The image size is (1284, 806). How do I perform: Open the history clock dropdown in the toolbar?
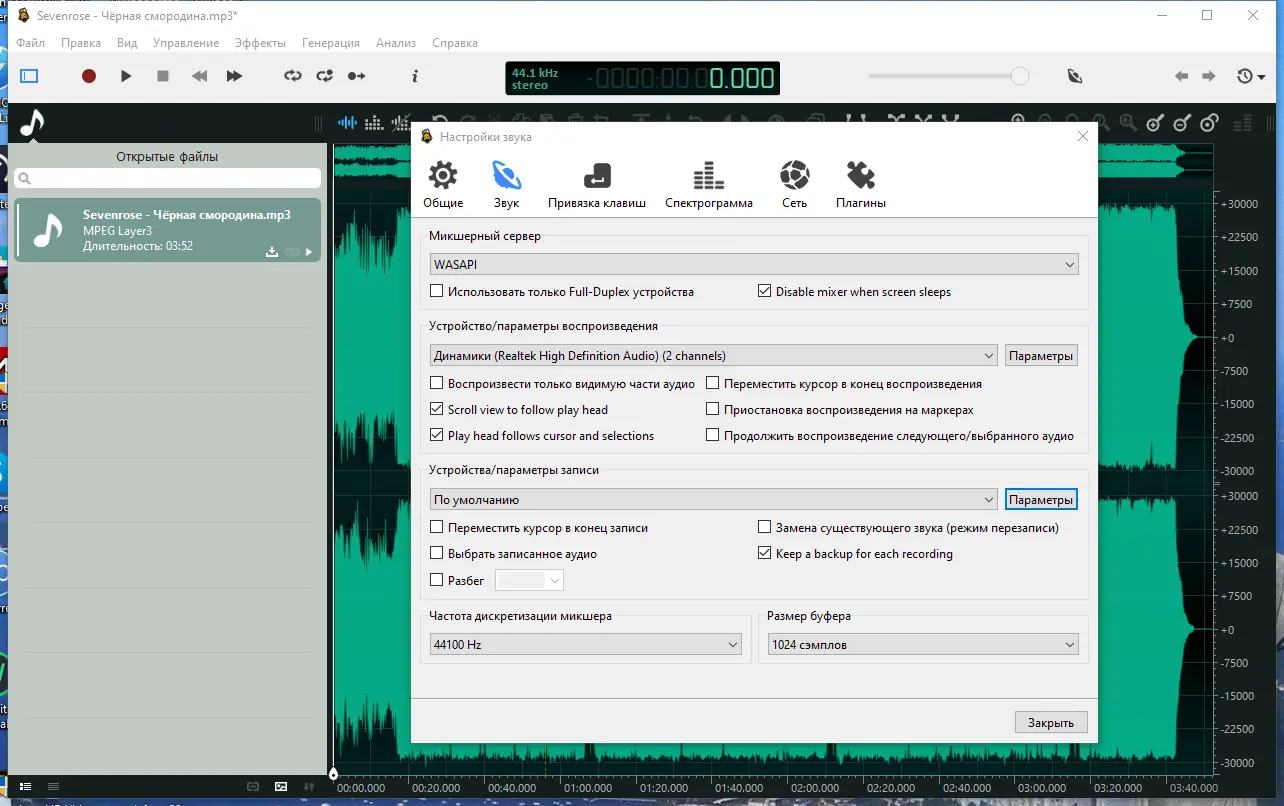tap(1251, 76)
